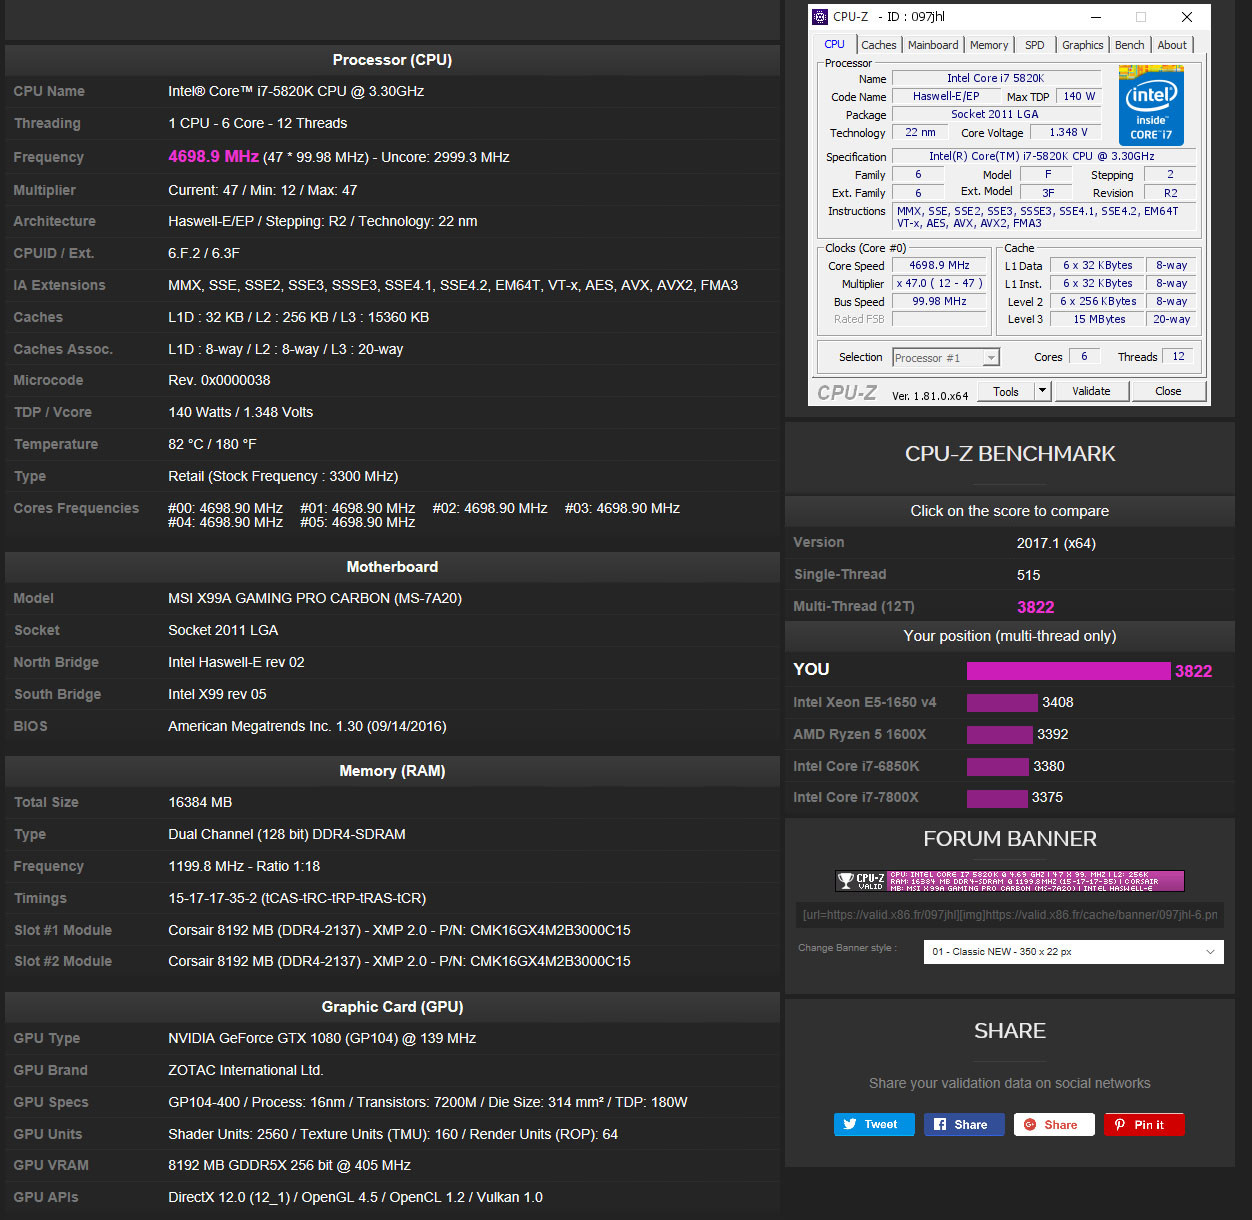This screenshot has width=1252, height=1220.
Task: Click the Facebook icon on Share button
Action: point(940,1124)
